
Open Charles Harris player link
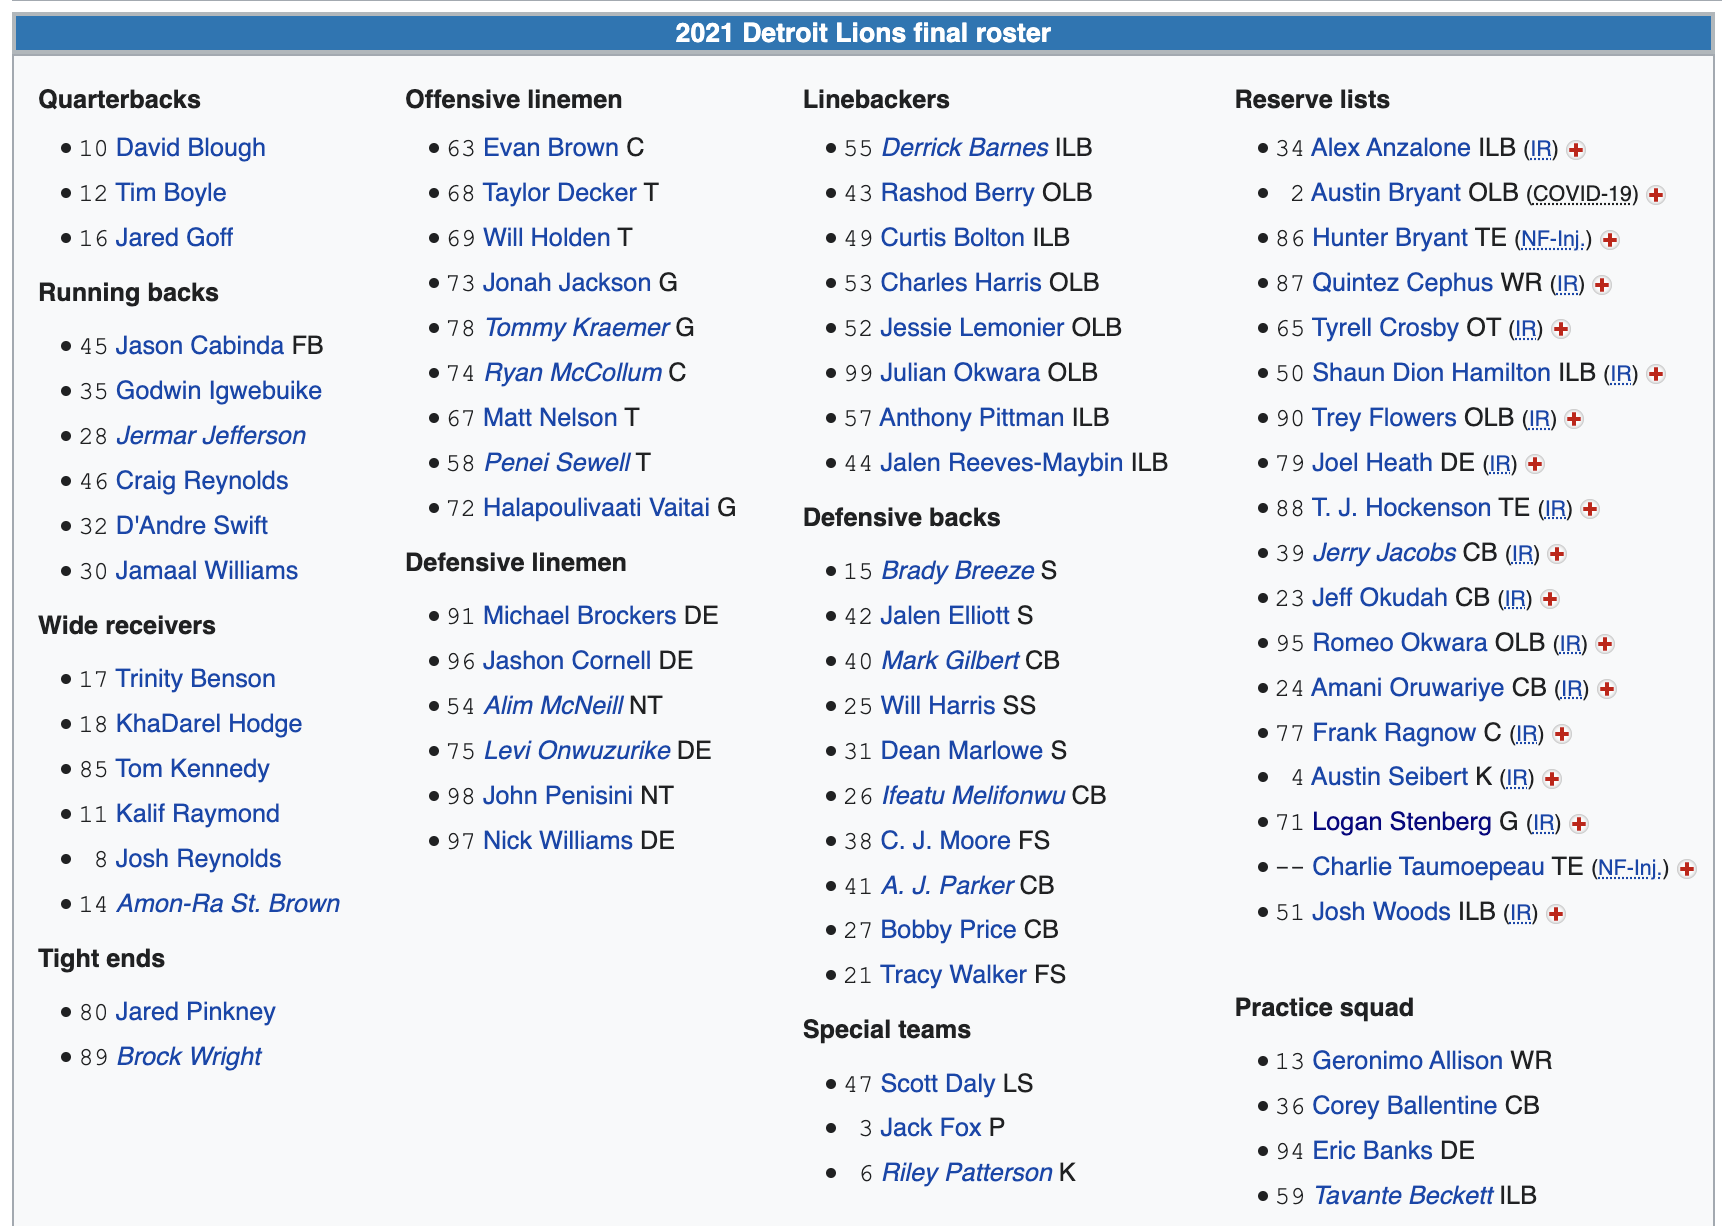[961, 283]
